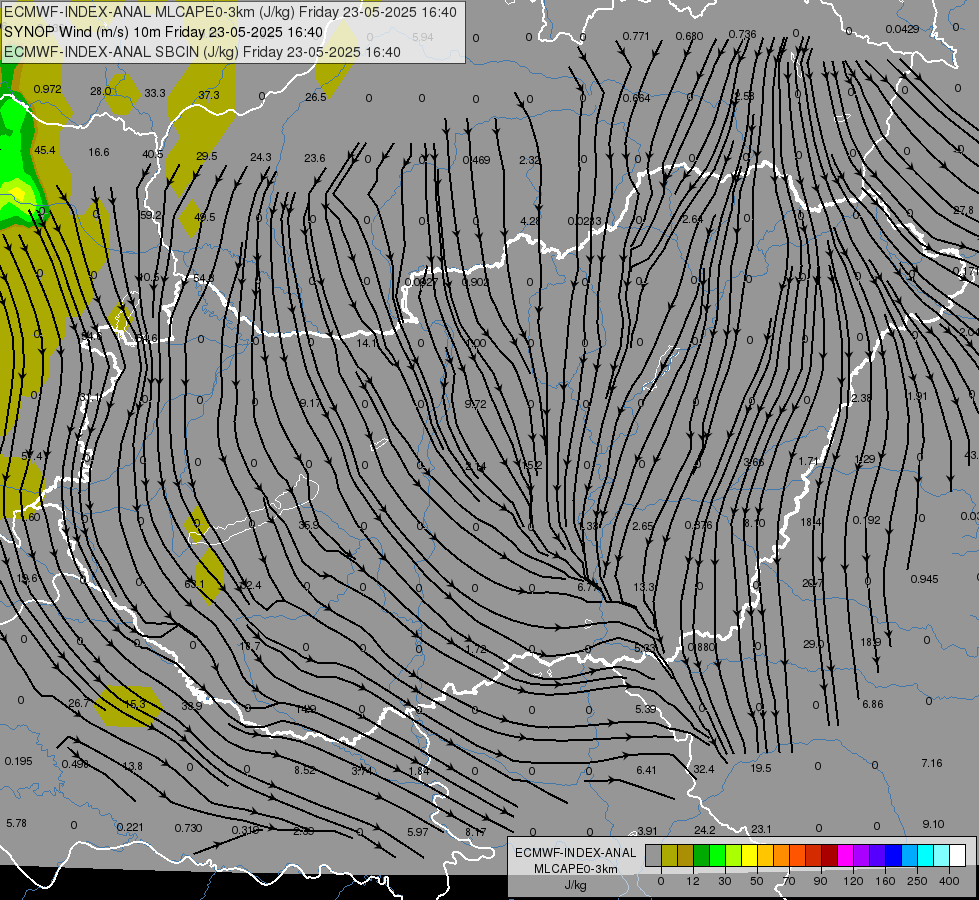Click the map value 45.4
Viewport: 979px width, 900px height.
[45, 150]
